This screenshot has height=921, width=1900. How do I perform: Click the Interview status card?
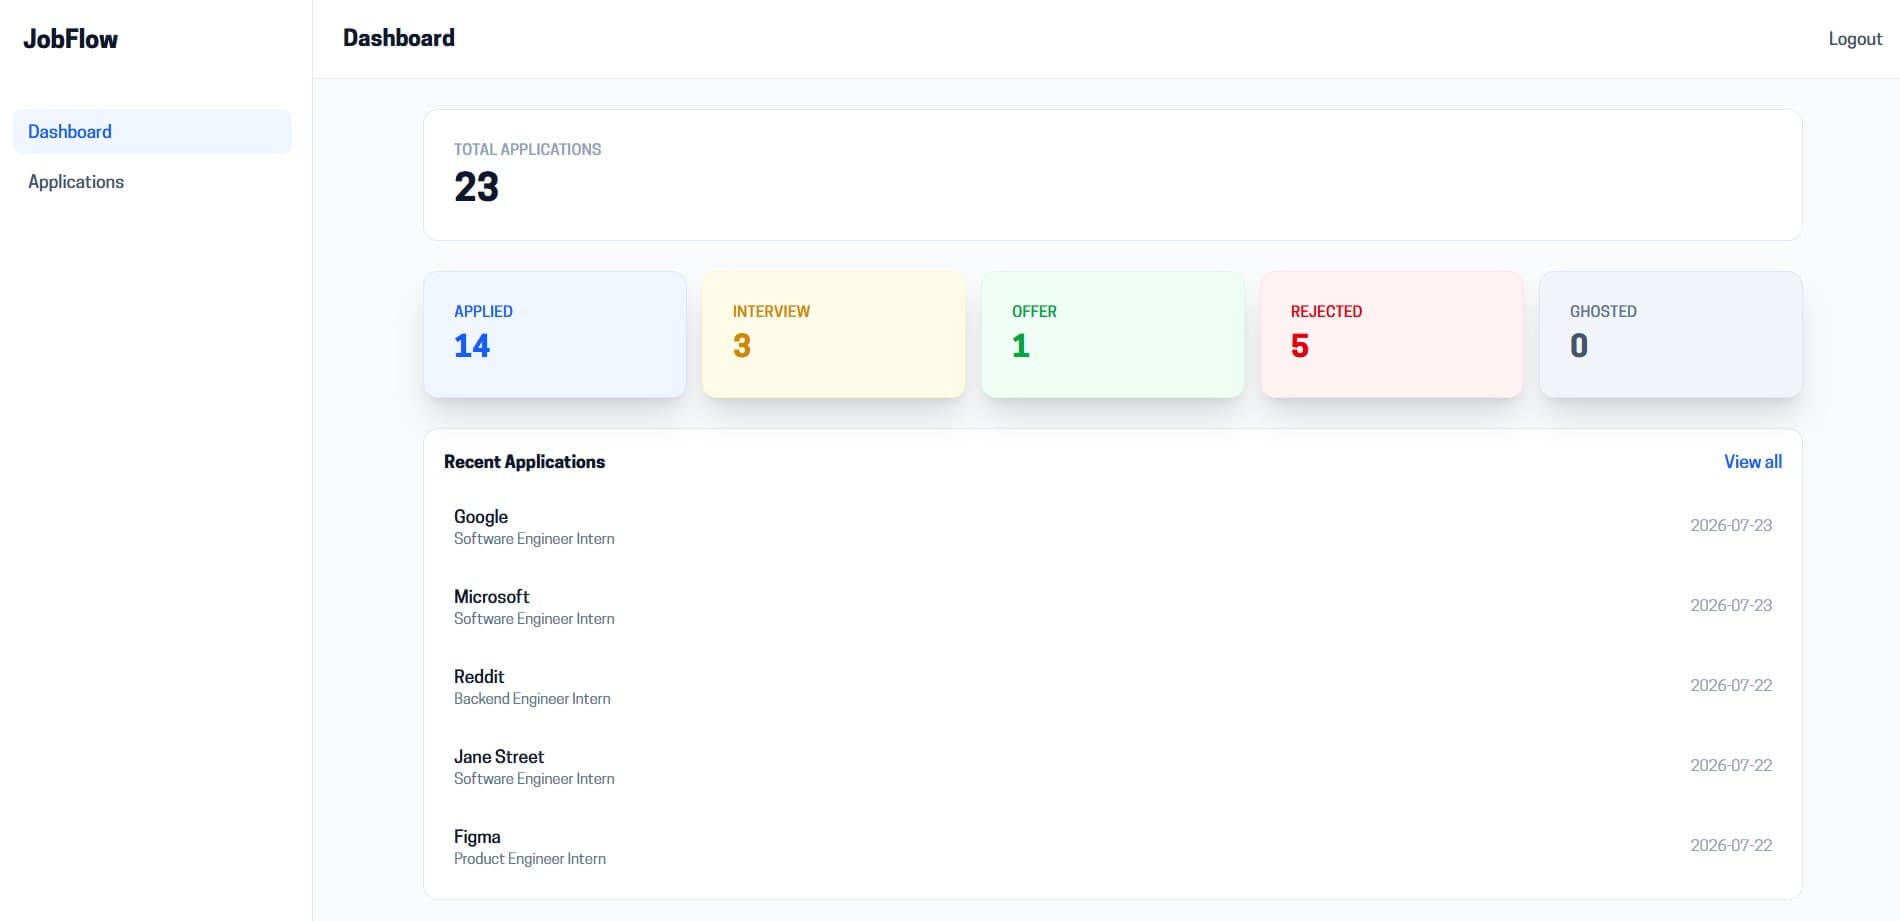(834, 335)
